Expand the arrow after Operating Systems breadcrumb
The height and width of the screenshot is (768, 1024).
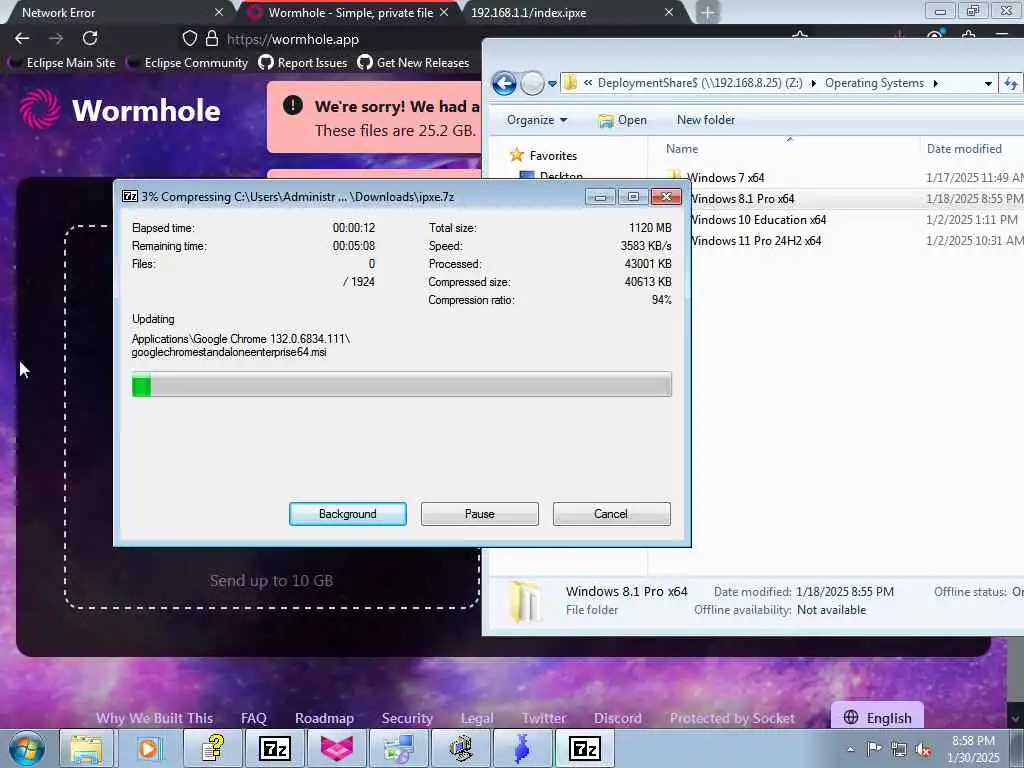(x=935, y=83)
